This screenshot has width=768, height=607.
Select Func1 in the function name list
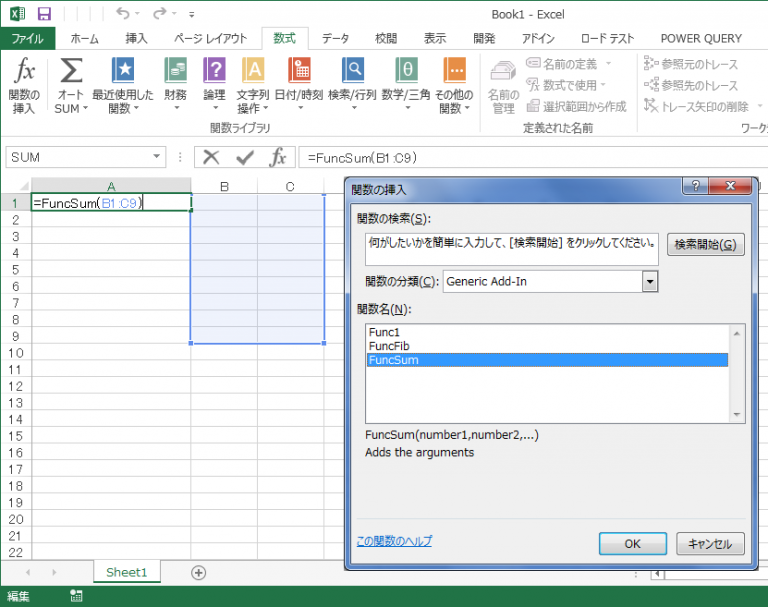click(385, 332)
